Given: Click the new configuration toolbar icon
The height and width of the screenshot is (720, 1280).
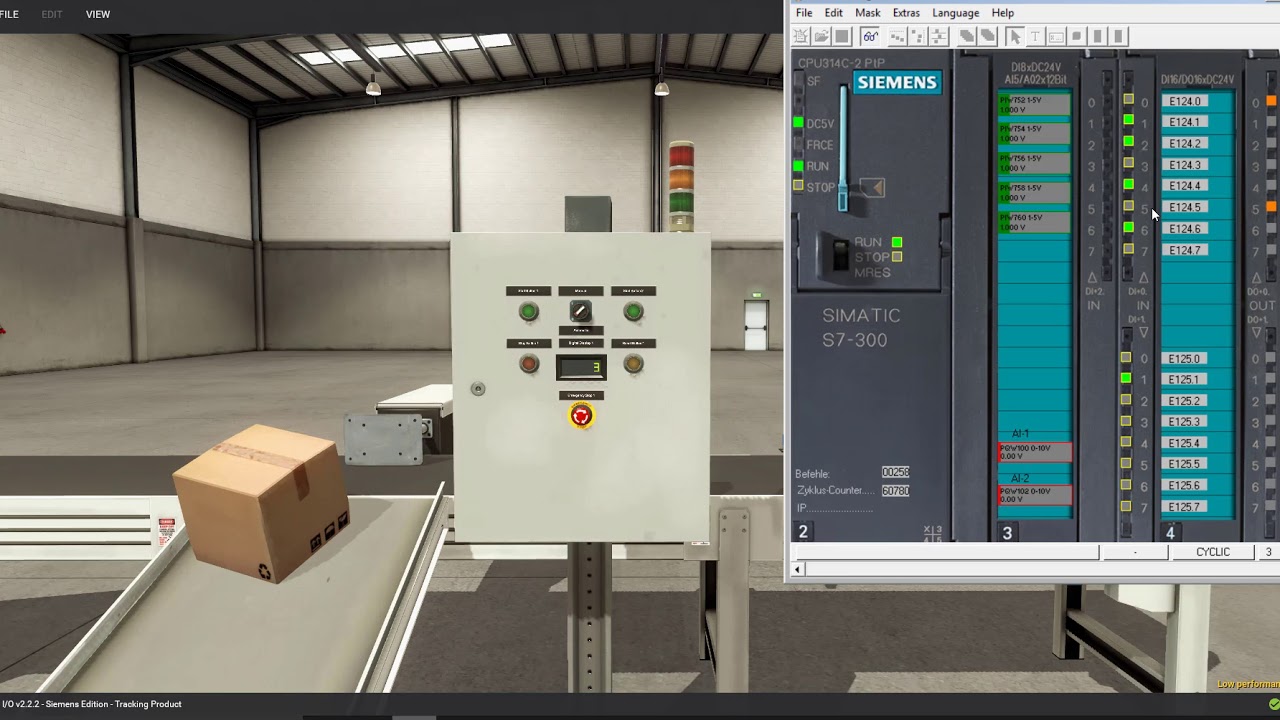Looking at the screenshot, I should pyautogui.click(x=801, y=36).
